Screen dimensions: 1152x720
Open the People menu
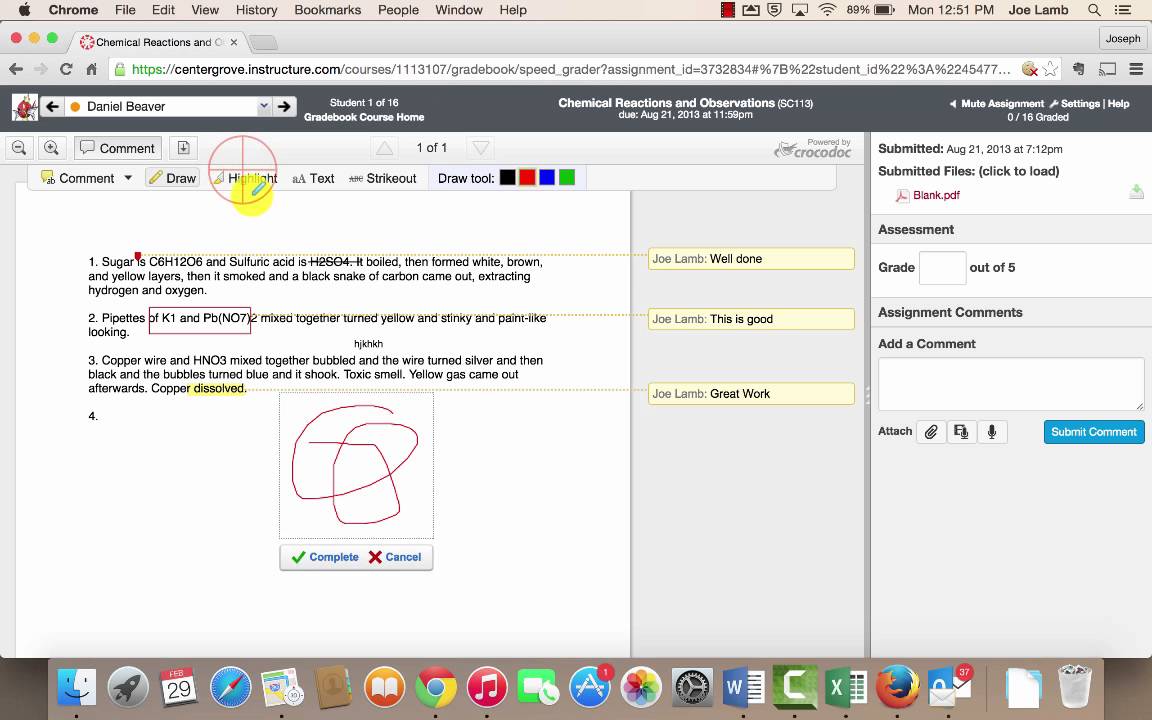398,10
